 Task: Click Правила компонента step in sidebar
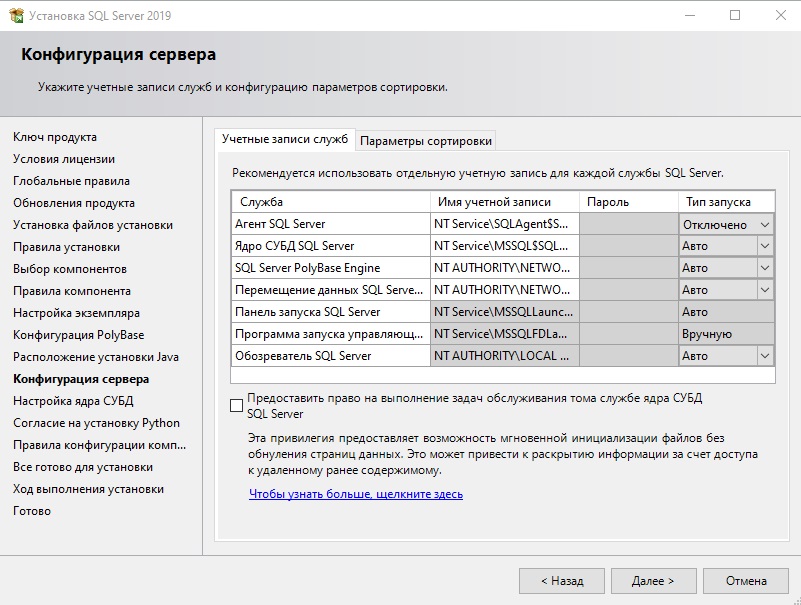pos(72,291)
